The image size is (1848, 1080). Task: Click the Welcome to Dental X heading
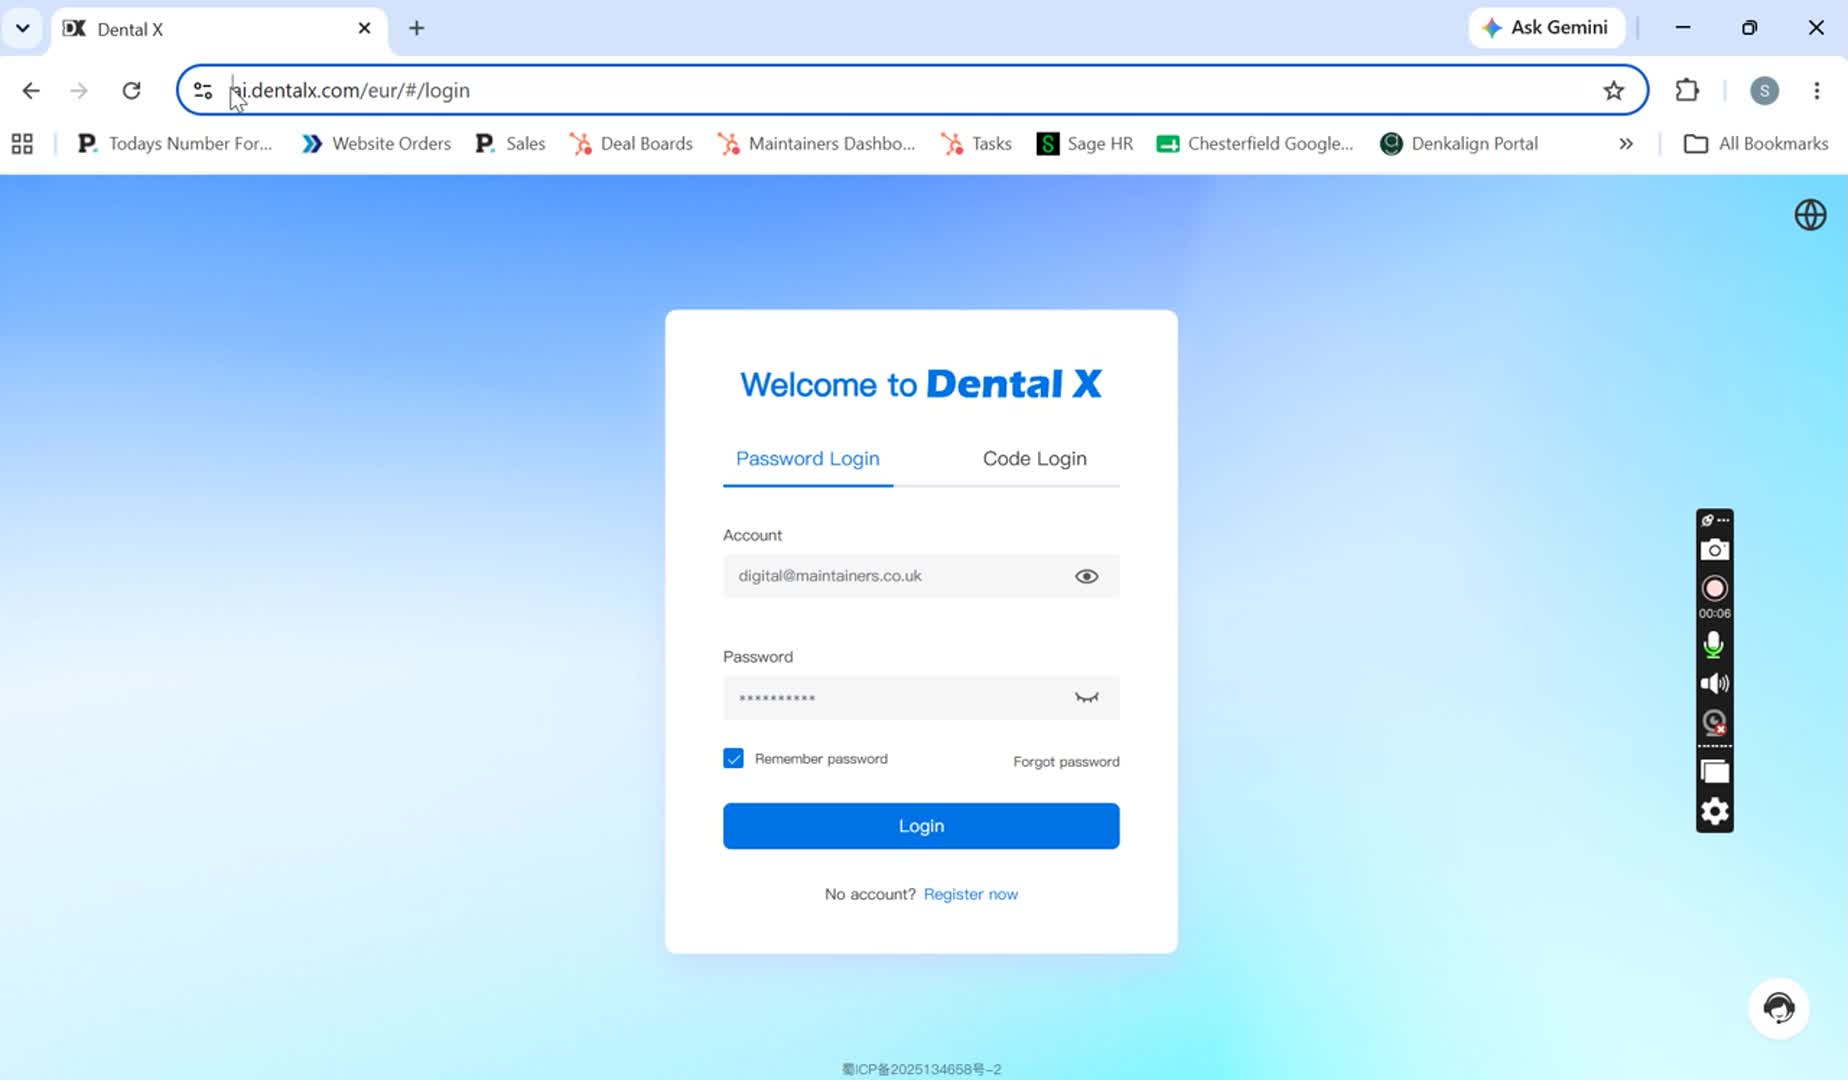[x=921, y=384]
